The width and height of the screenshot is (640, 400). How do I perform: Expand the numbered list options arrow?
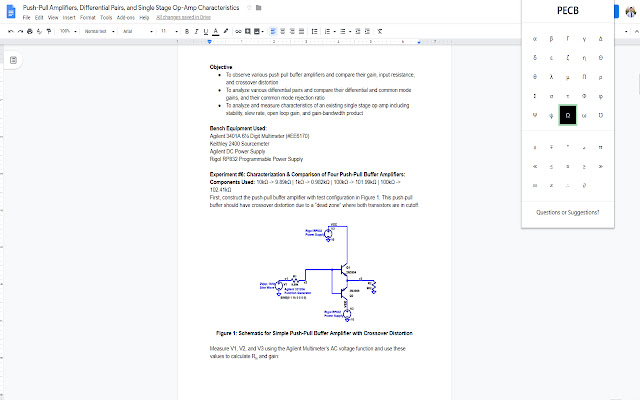coord(334,31)
